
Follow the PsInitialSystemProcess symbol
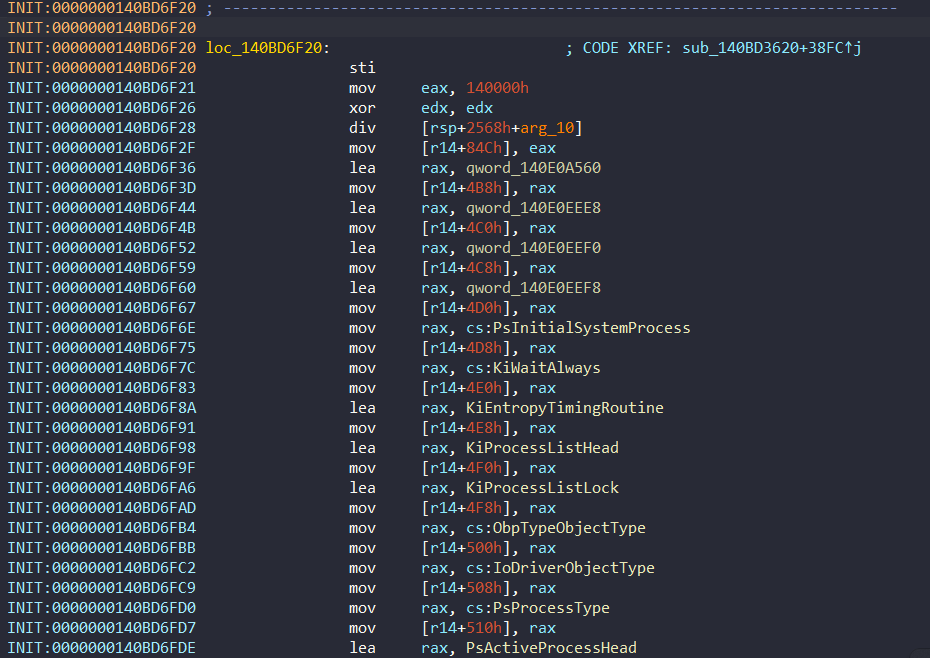[591, 328]
